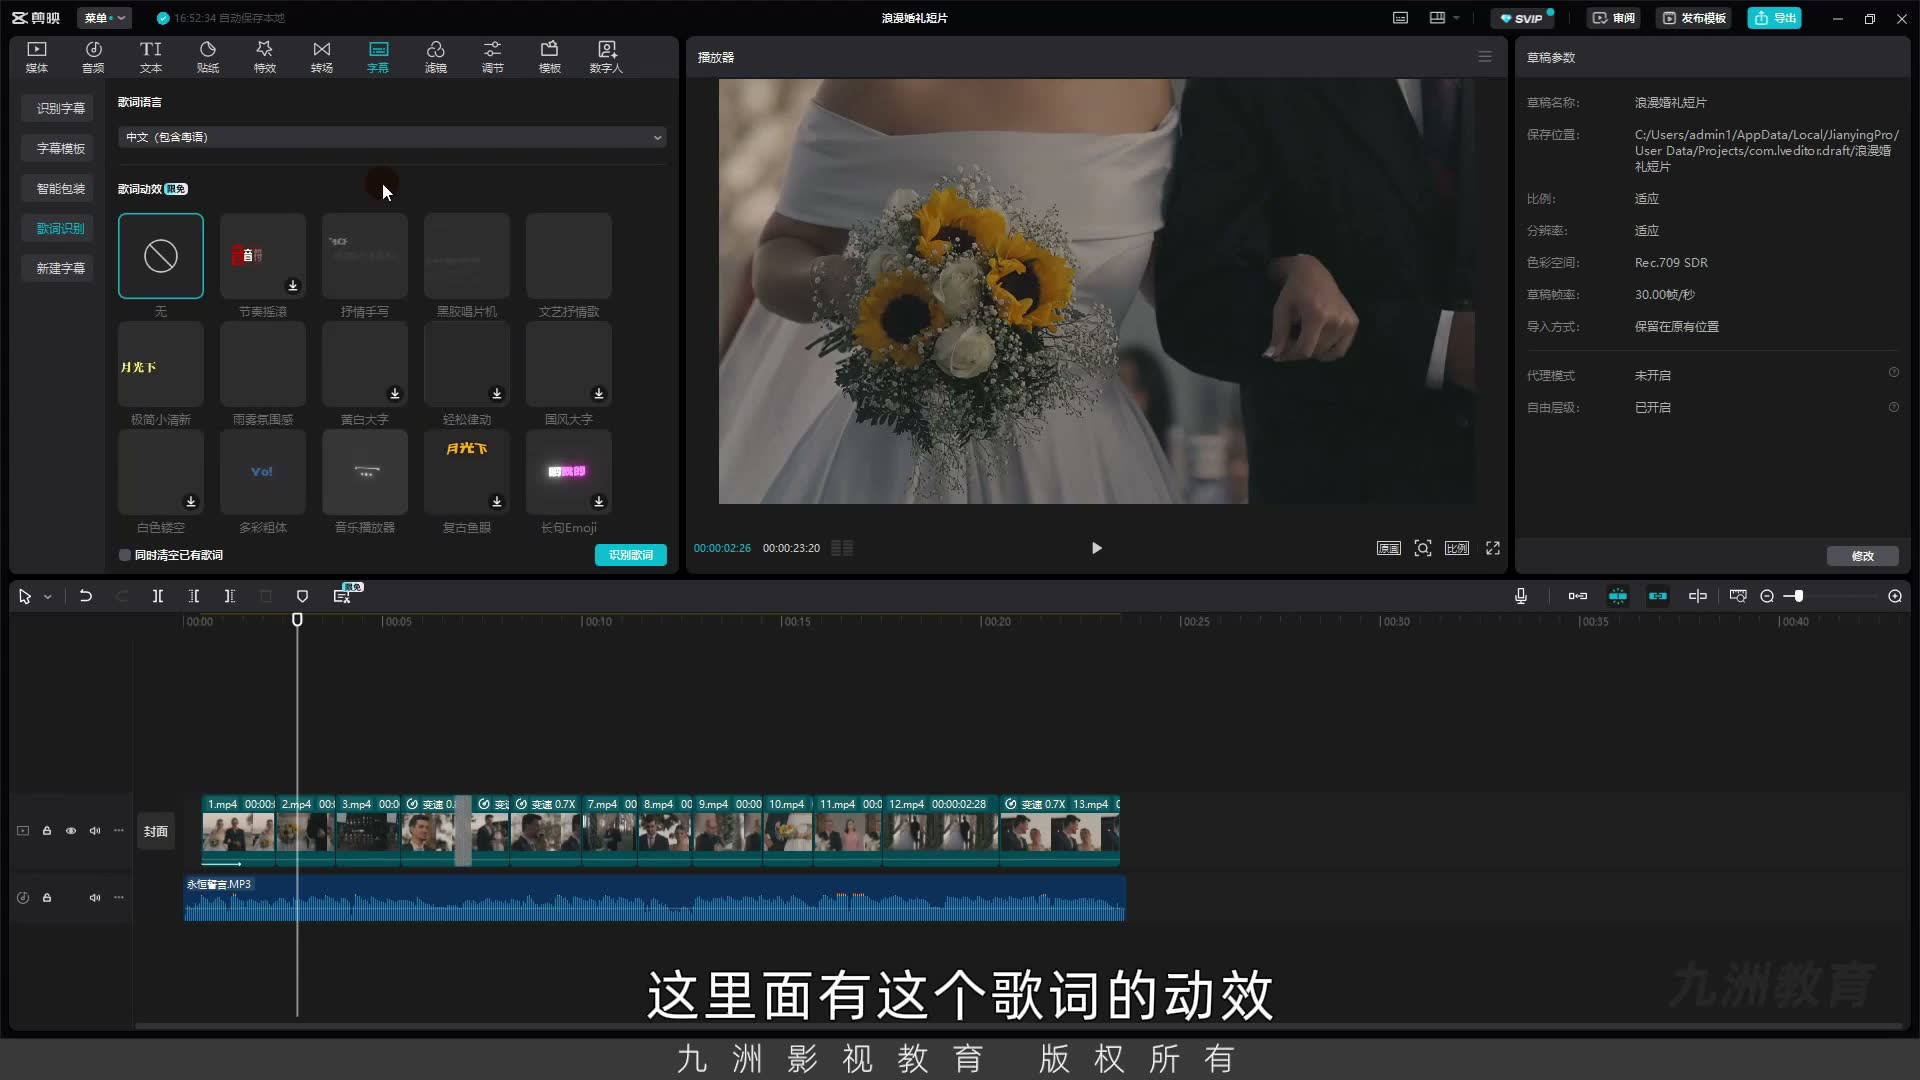Screen dimensions: 1920x1080
Task: Click the player zoom-focus icon
Action: point(1423,548)
